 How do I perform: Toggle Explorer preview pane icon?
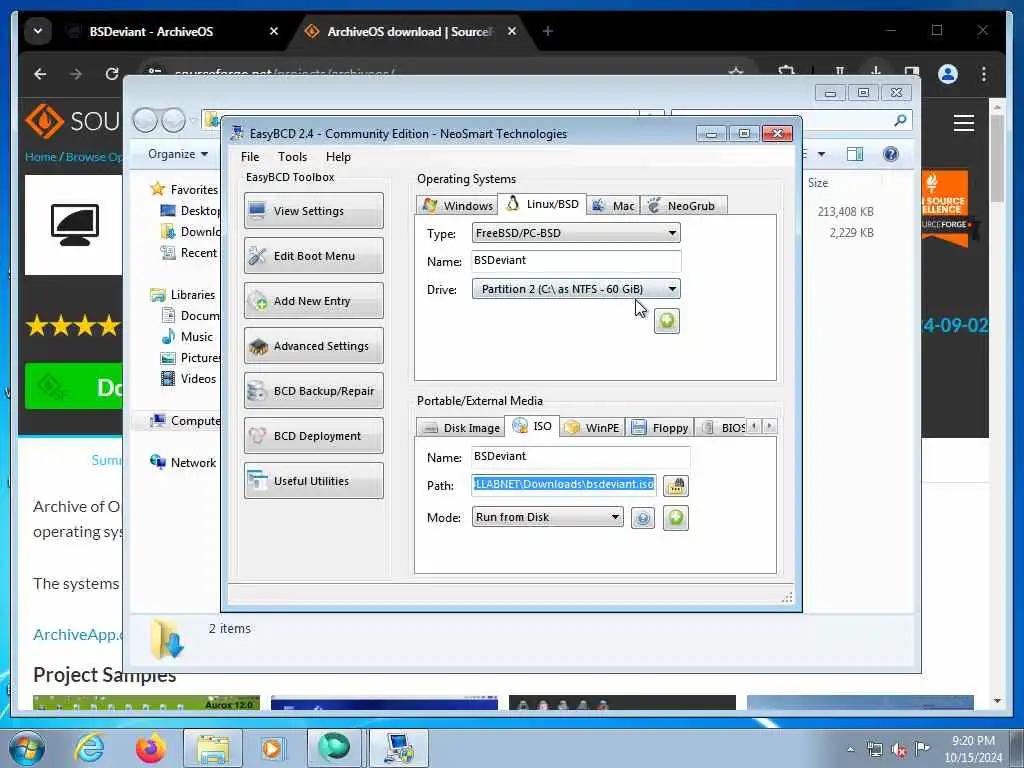coord(854,154)
